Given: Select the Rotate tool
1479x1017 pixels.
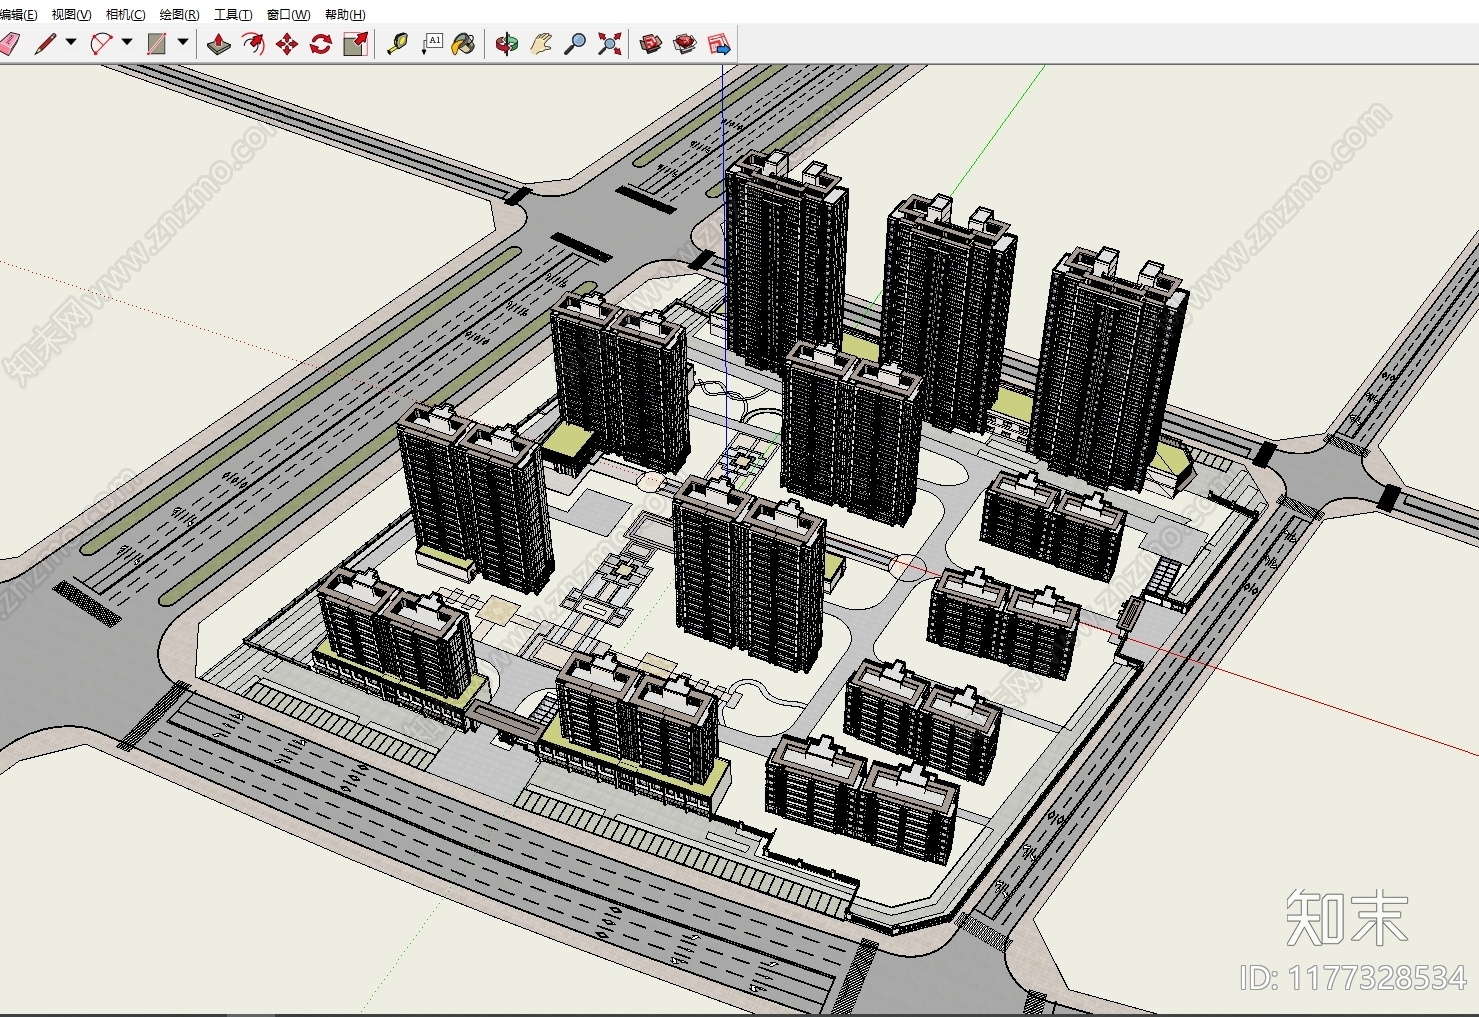Looking at the screenshot, I should point(321,44).
